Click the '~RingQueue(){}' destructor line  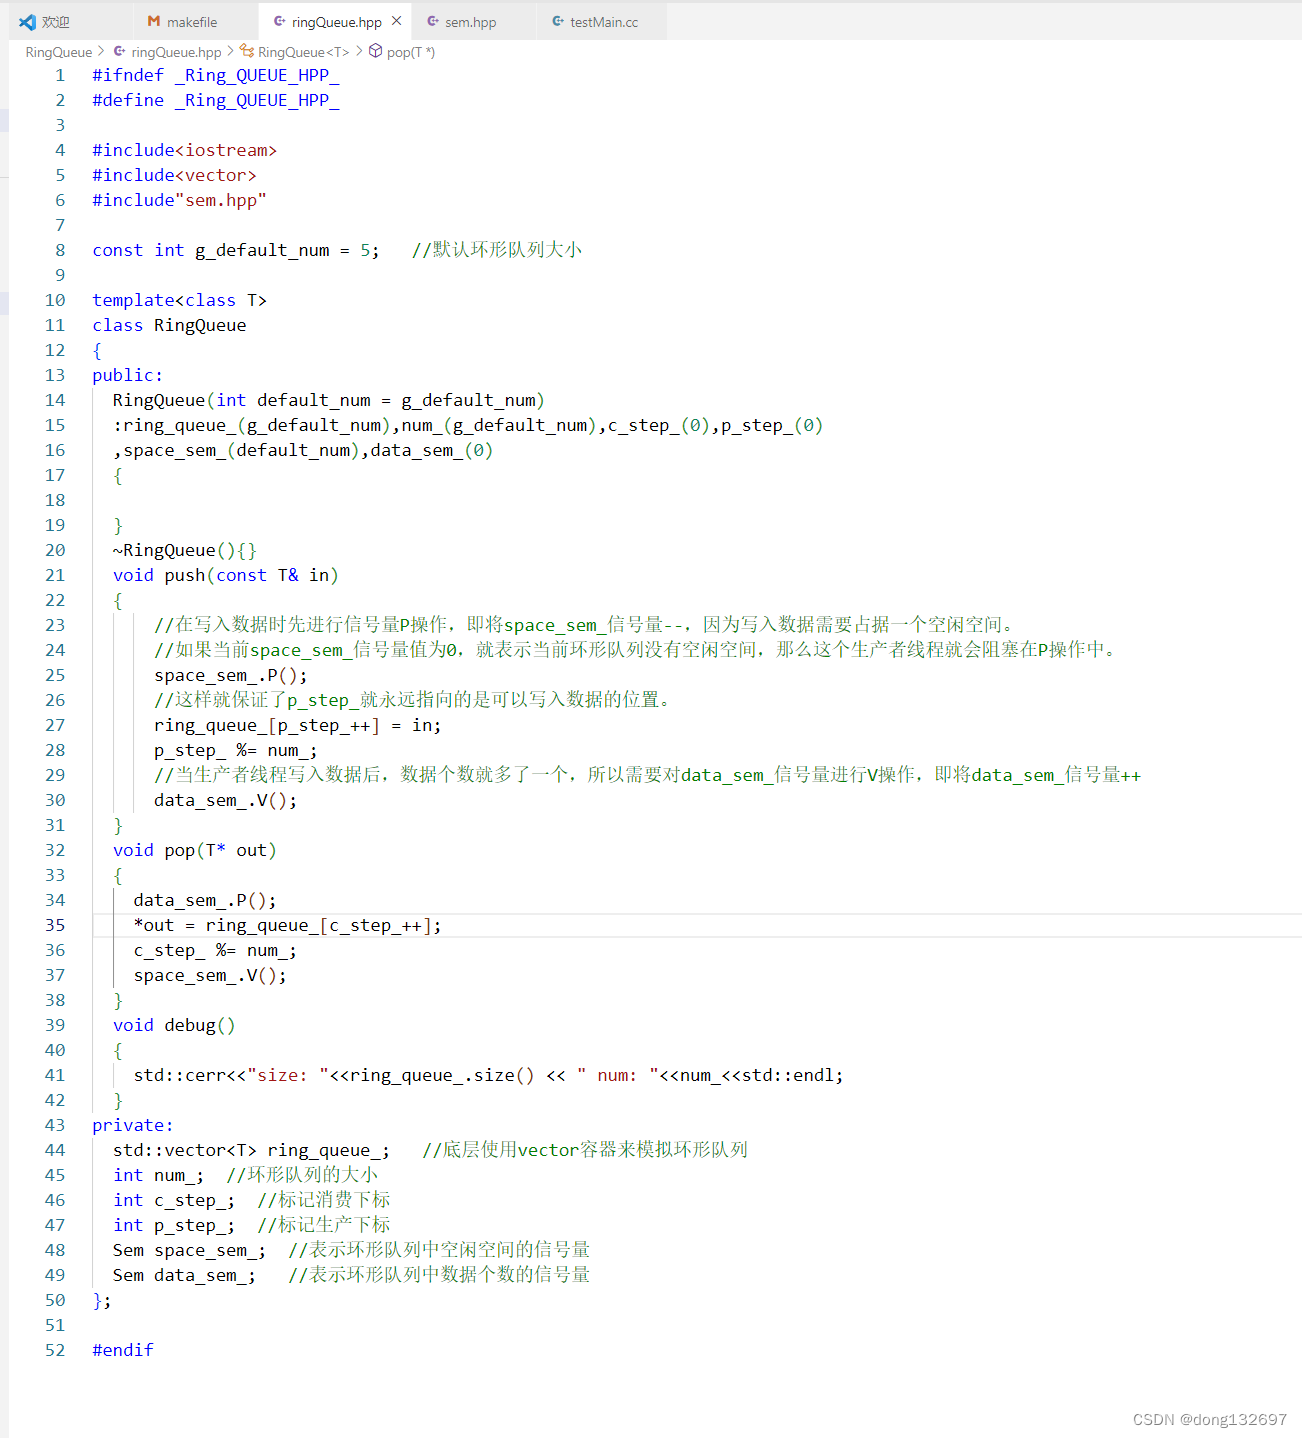185,550
